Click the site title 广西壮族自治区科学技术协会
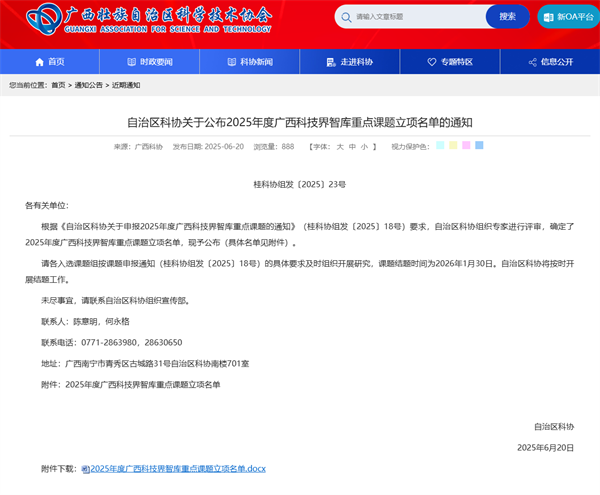This screenshot has height=495, width=600. point(168,15)
